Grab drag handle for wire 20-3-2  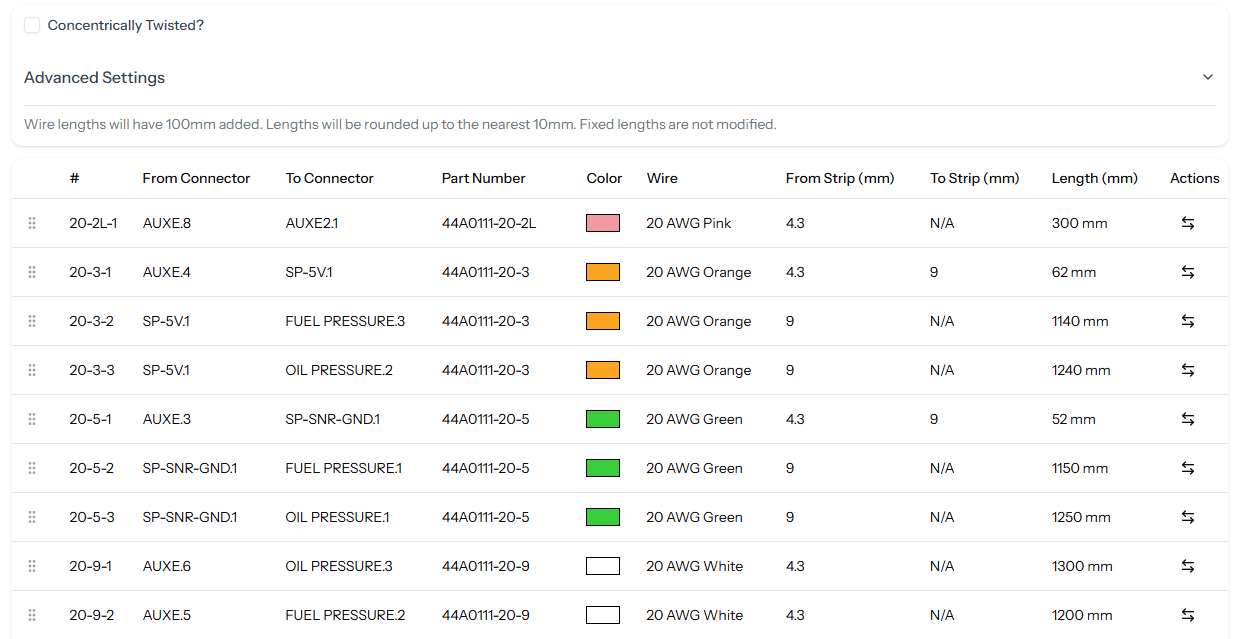click(x=32, y=321)
